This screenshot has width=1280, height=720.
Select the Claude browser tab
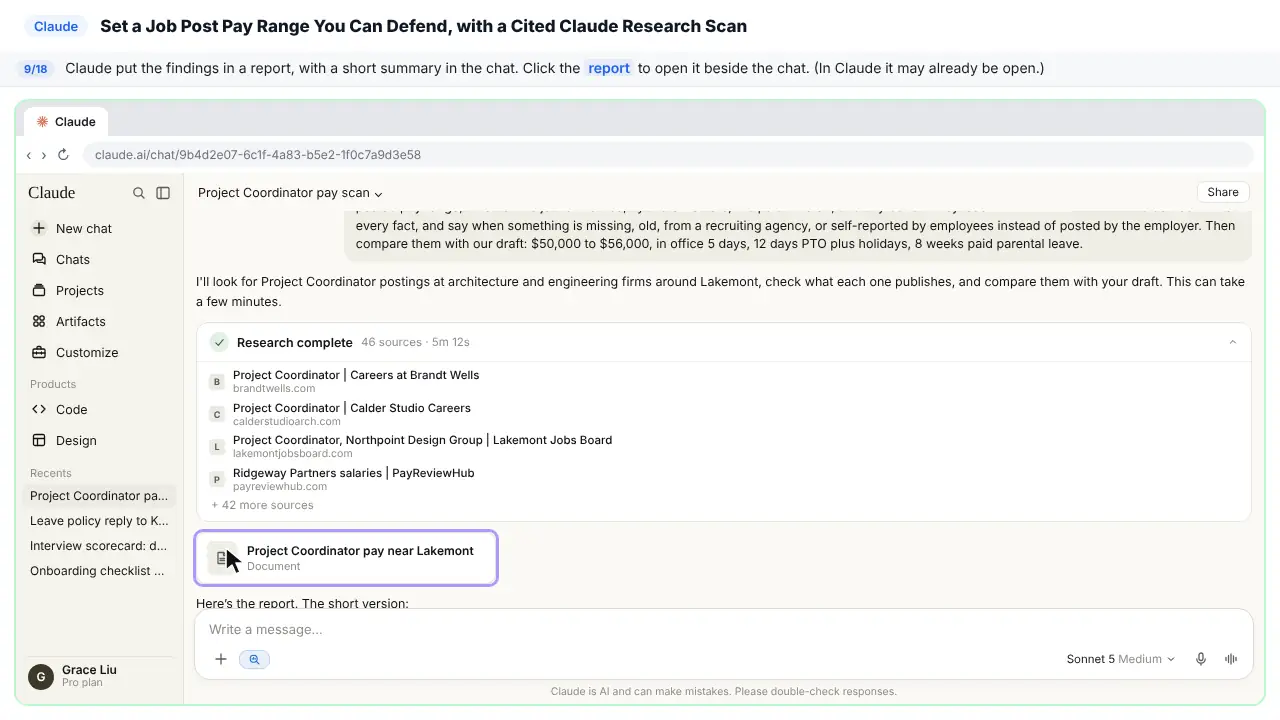[66, 122]
